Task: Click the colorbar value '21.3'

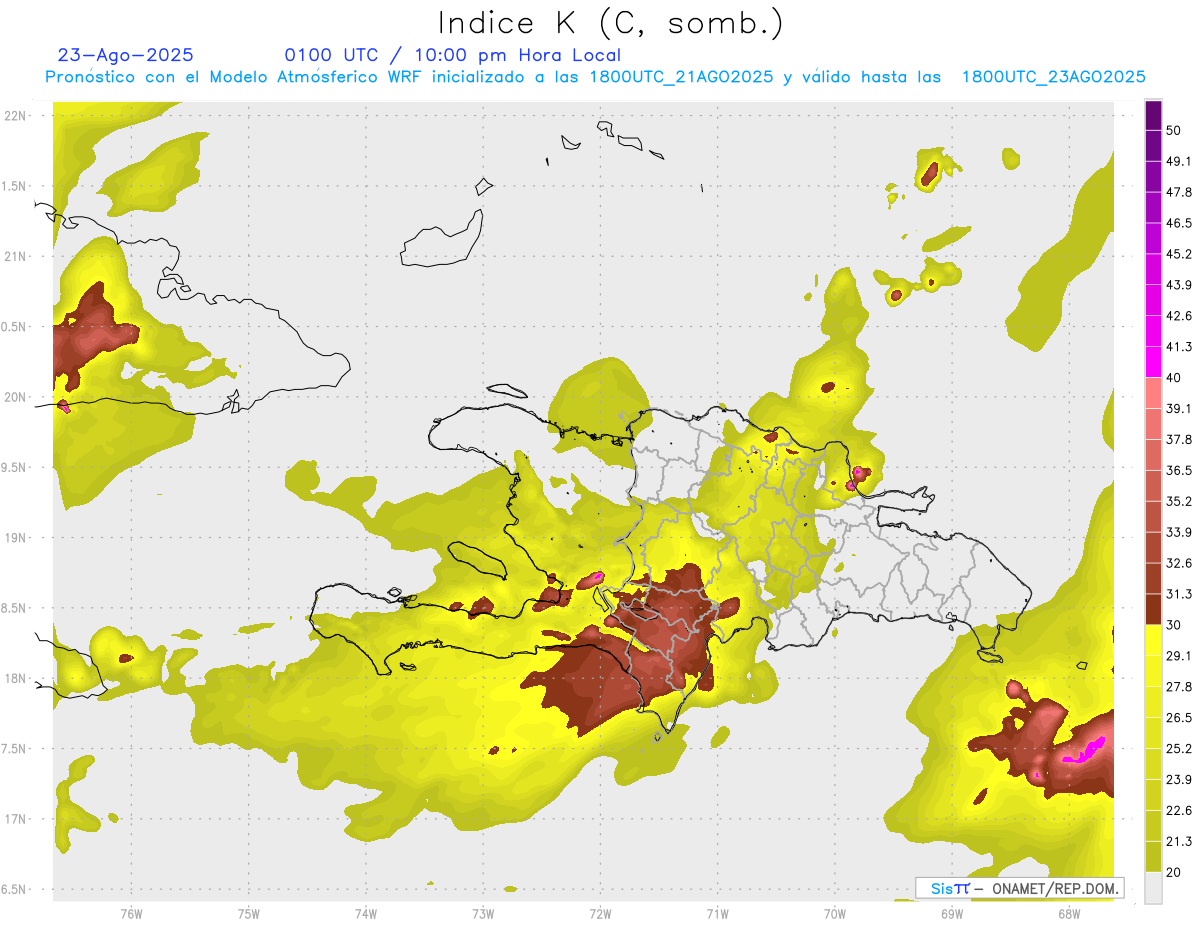Action: (x=1178, y=841)
